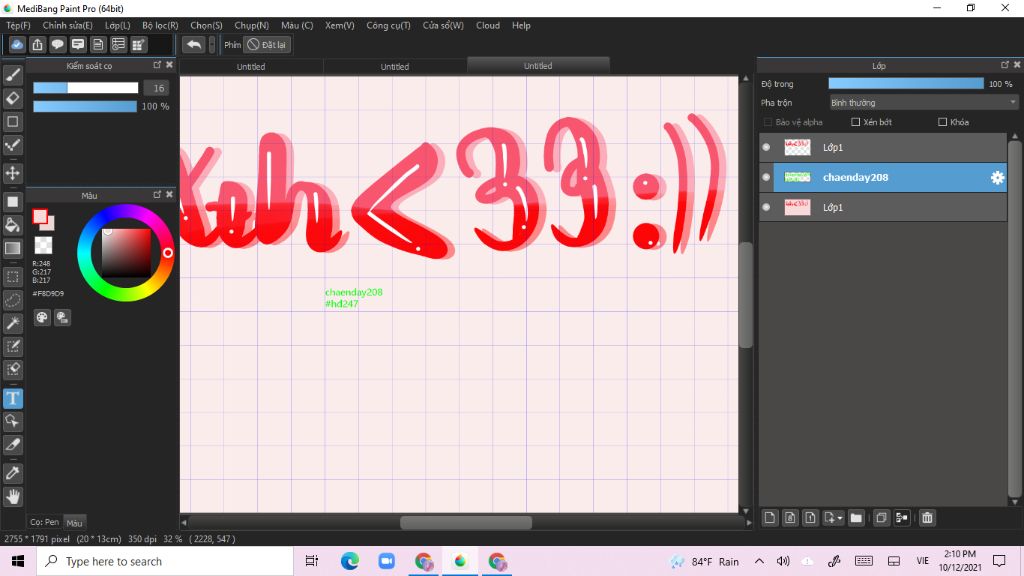Switch to the Cọ: Pen tab
The image size is (1024, 576).
point(44,522)
